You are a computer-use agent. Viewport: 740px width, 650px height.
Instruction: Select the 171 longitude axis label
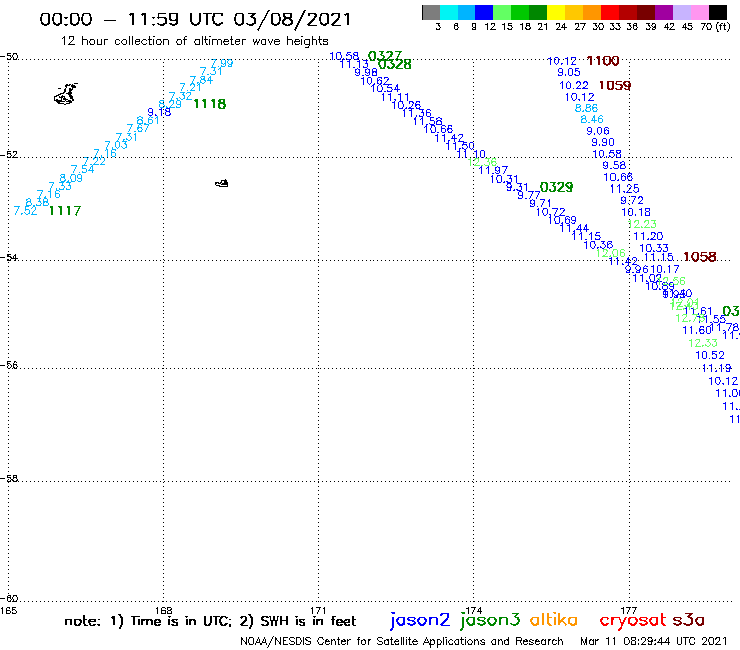319,610
